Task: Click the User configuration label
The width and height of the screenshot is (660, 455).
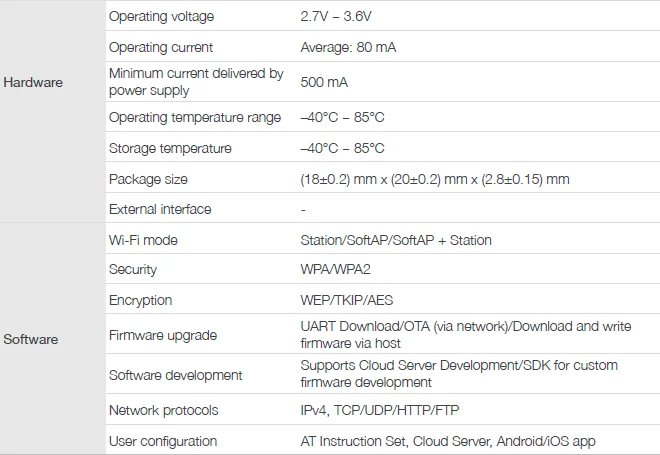Action: pos(163,441)
